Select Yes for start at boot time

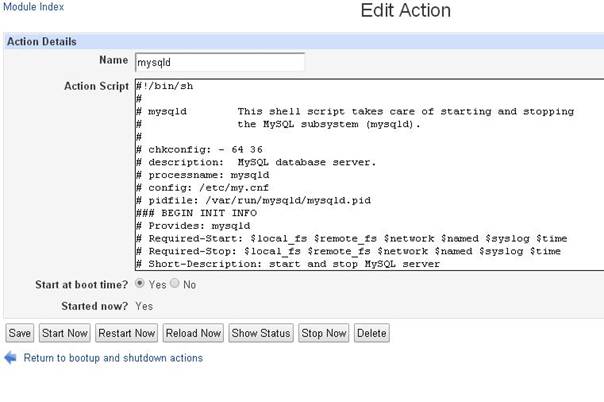tap(139, 283)
